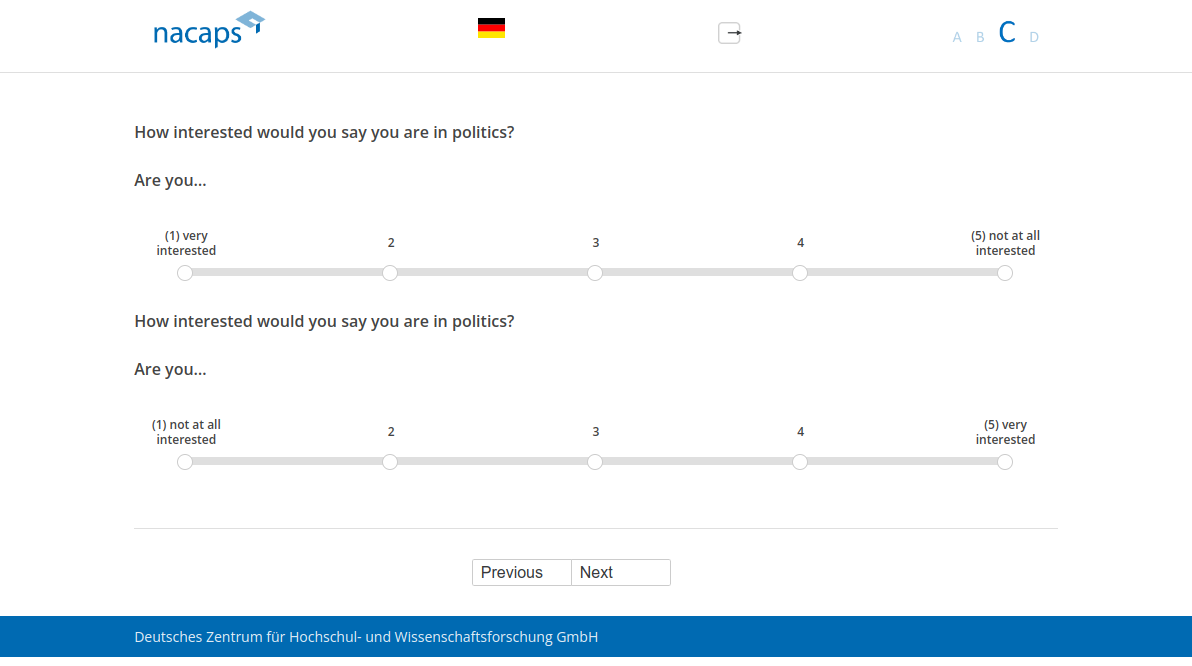Select font size B

[980, 37]
